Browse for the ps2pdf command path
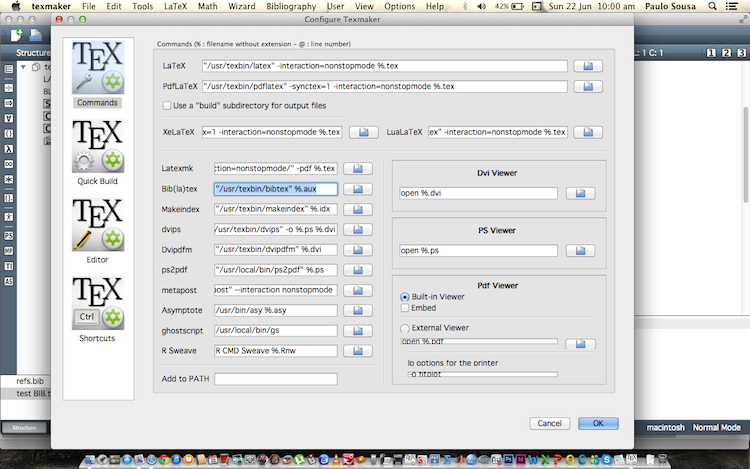750x469 pixels. pos(358,270)
